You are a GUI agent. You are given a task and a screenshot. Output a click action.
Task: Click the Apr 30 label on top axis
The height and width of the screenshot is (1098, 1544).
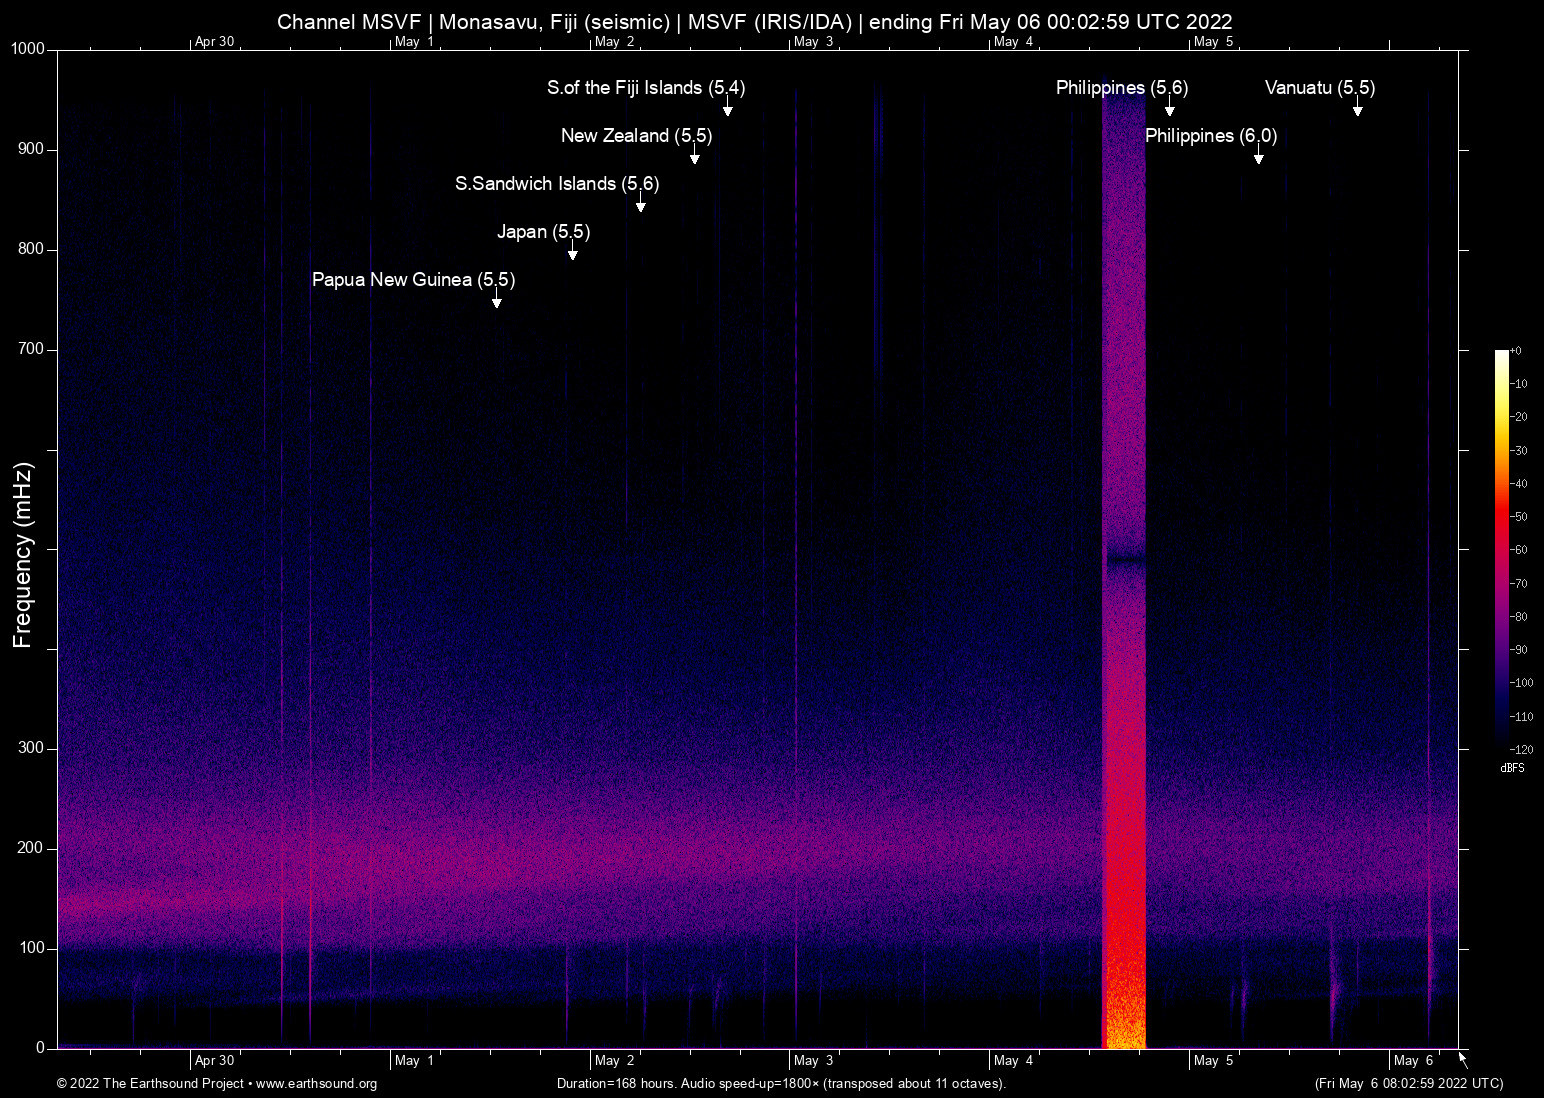click(x=215, y=42)
